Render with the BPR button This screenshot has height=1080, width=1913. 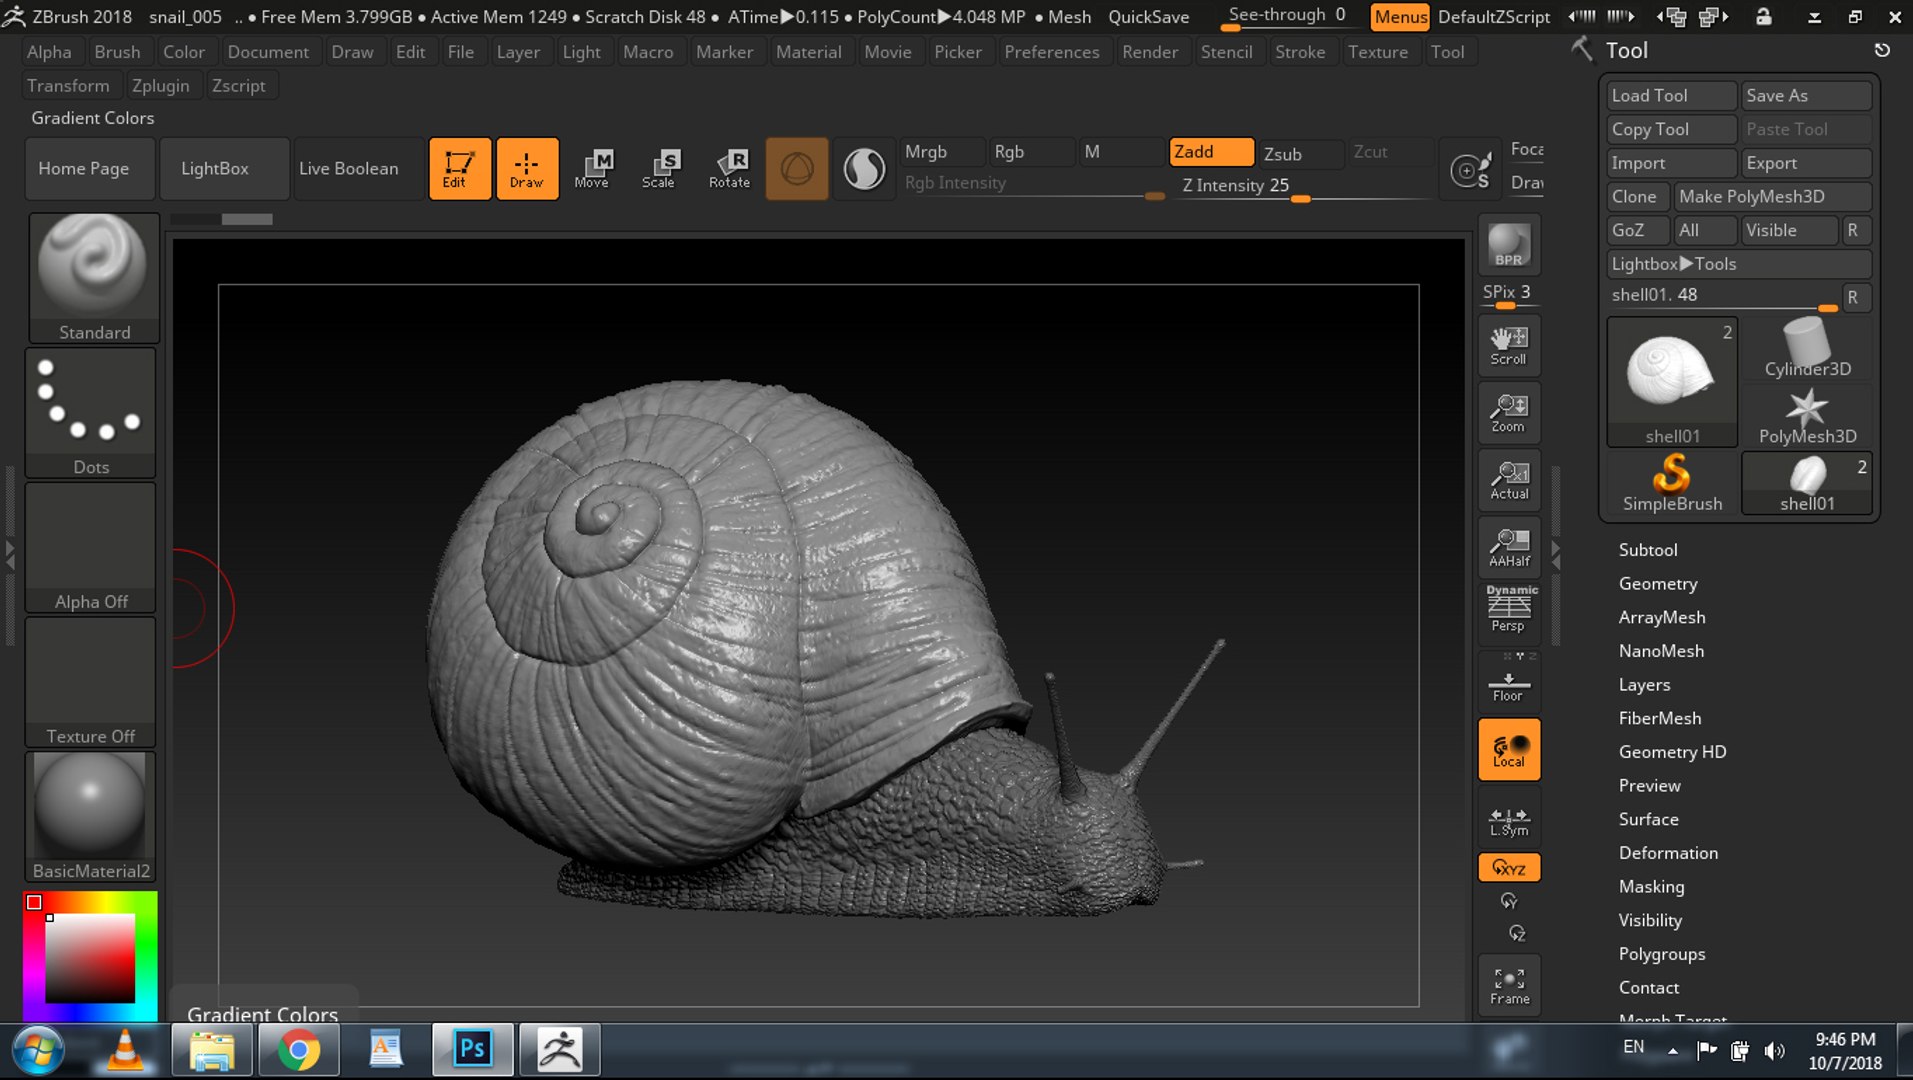[x=1509, y=245]
